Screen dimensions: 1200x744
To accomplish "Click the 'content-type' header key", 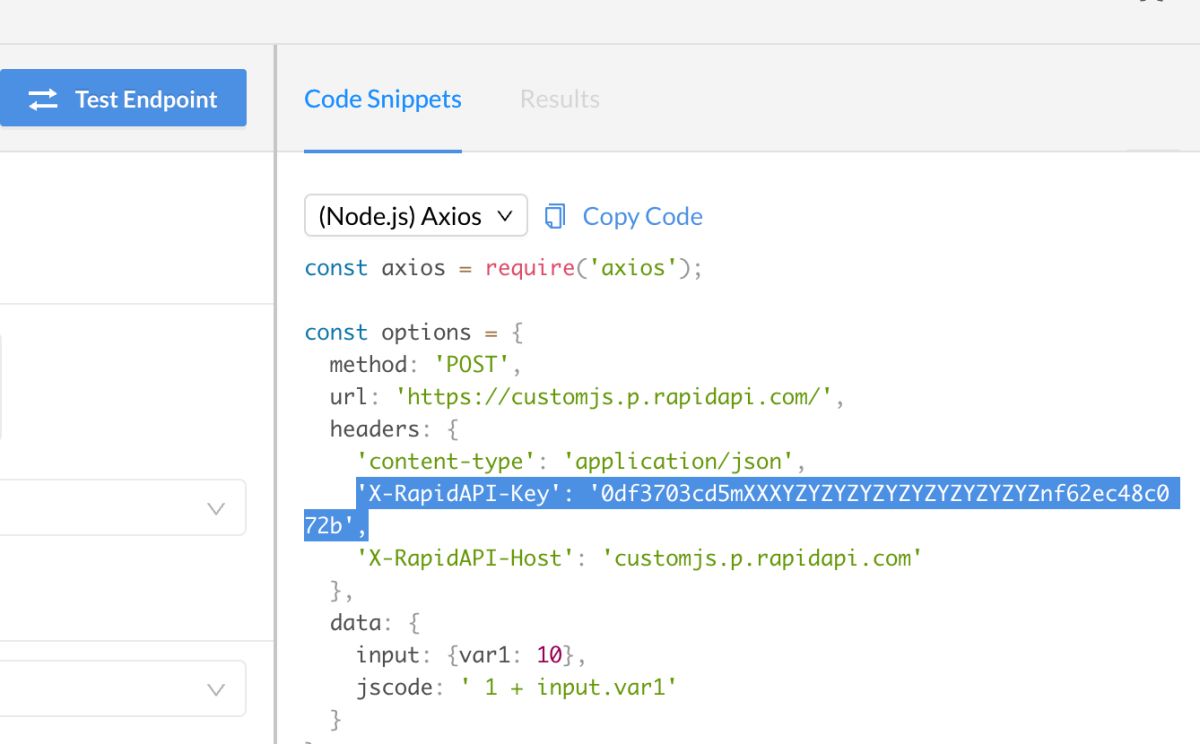I will pos(447,461).
